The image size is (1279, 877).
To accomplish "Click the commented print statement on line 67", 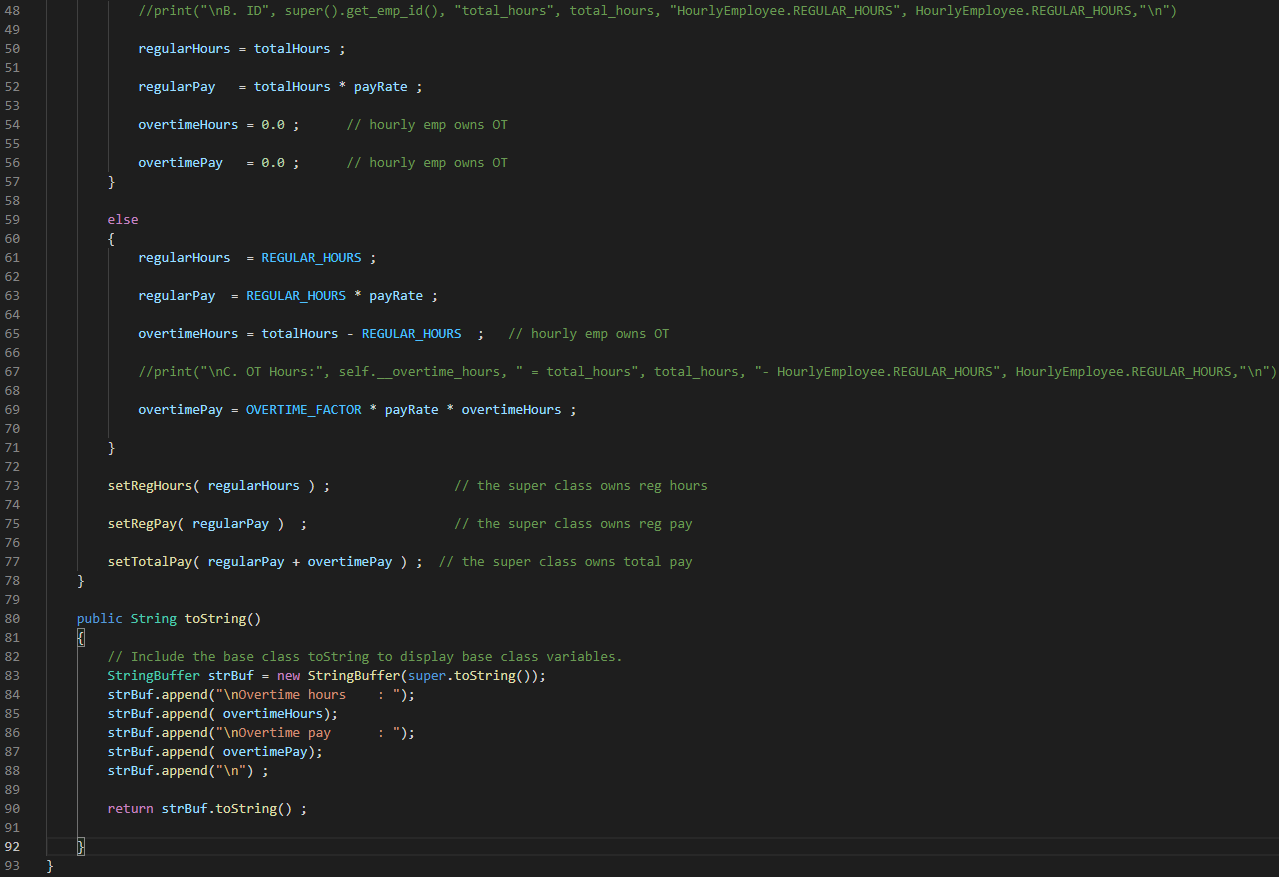I will coord(400,371).
